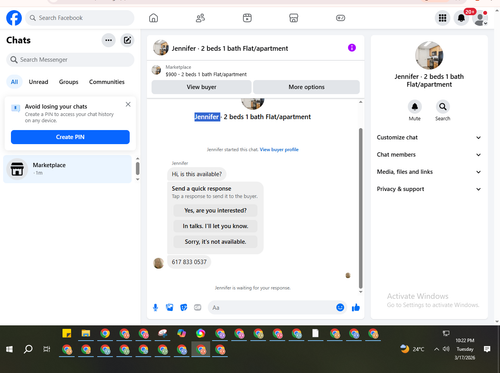Click the volume speaker tray icon
The image size is (500, 373).
[x=446, y=349]
